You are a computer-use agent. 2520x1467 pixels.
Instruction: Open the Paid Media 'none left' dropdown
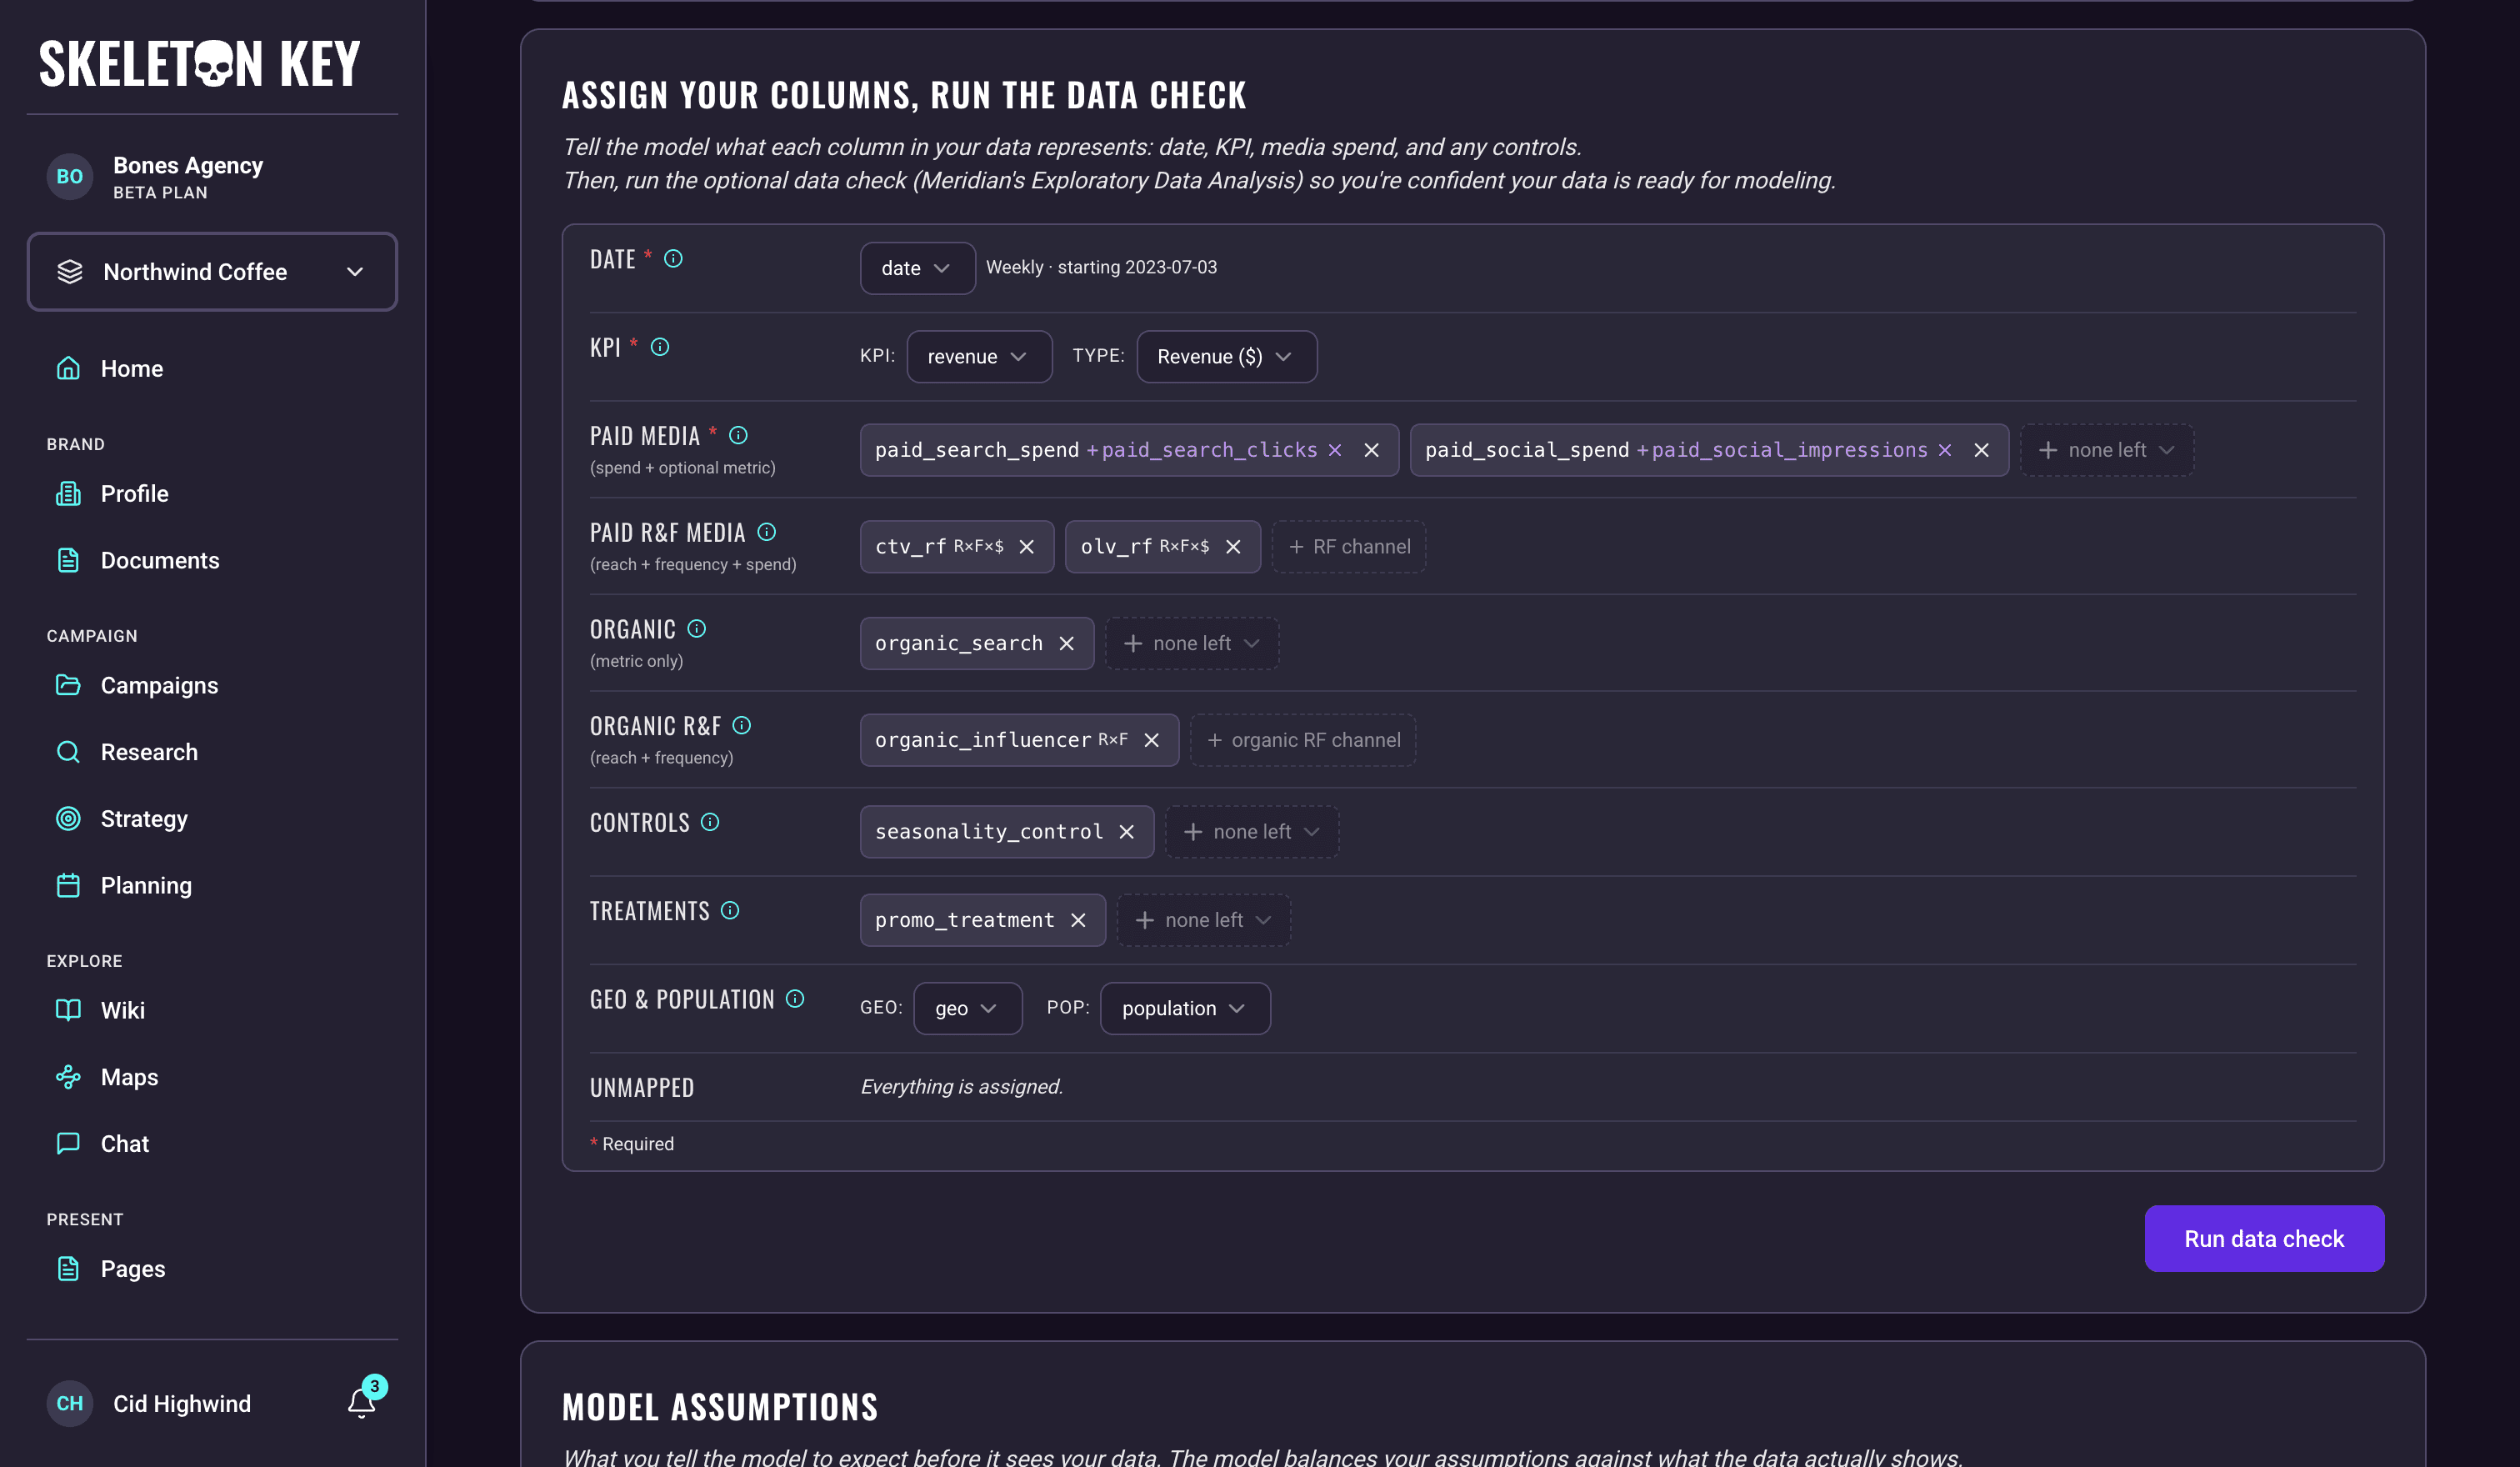click(x=2107, y=450)
